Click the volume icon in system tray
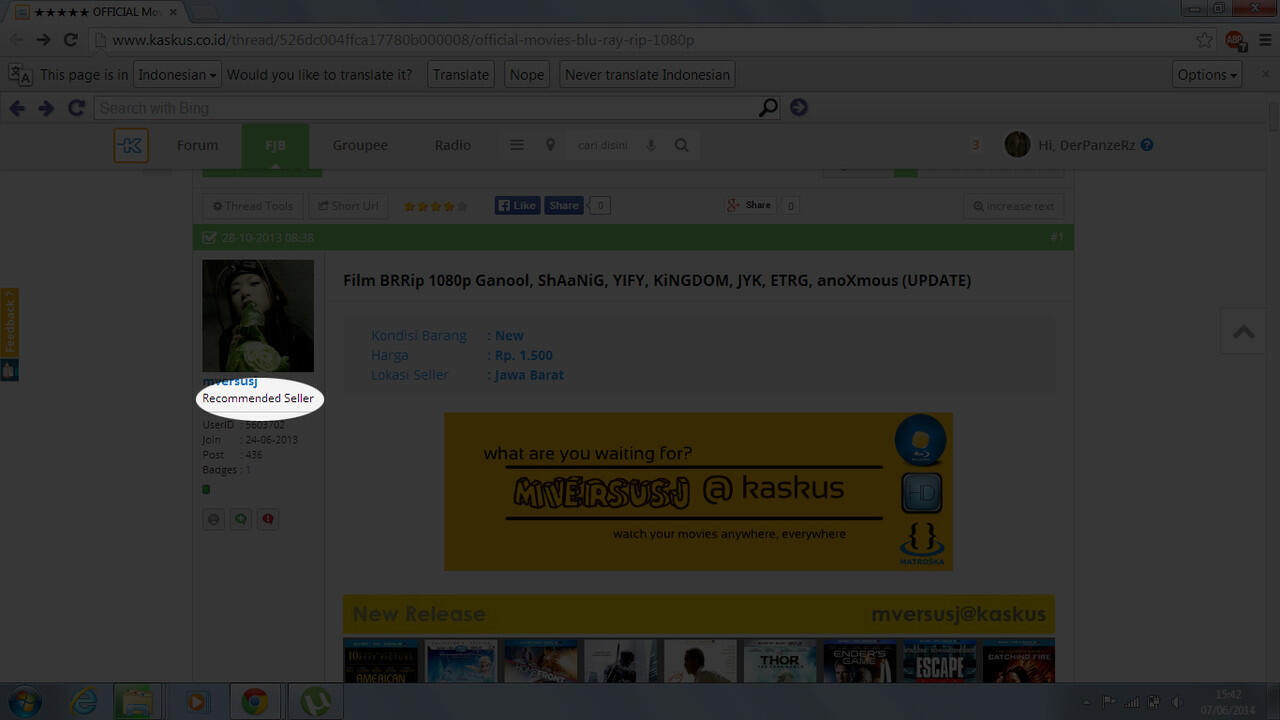 coord(1175,702)
